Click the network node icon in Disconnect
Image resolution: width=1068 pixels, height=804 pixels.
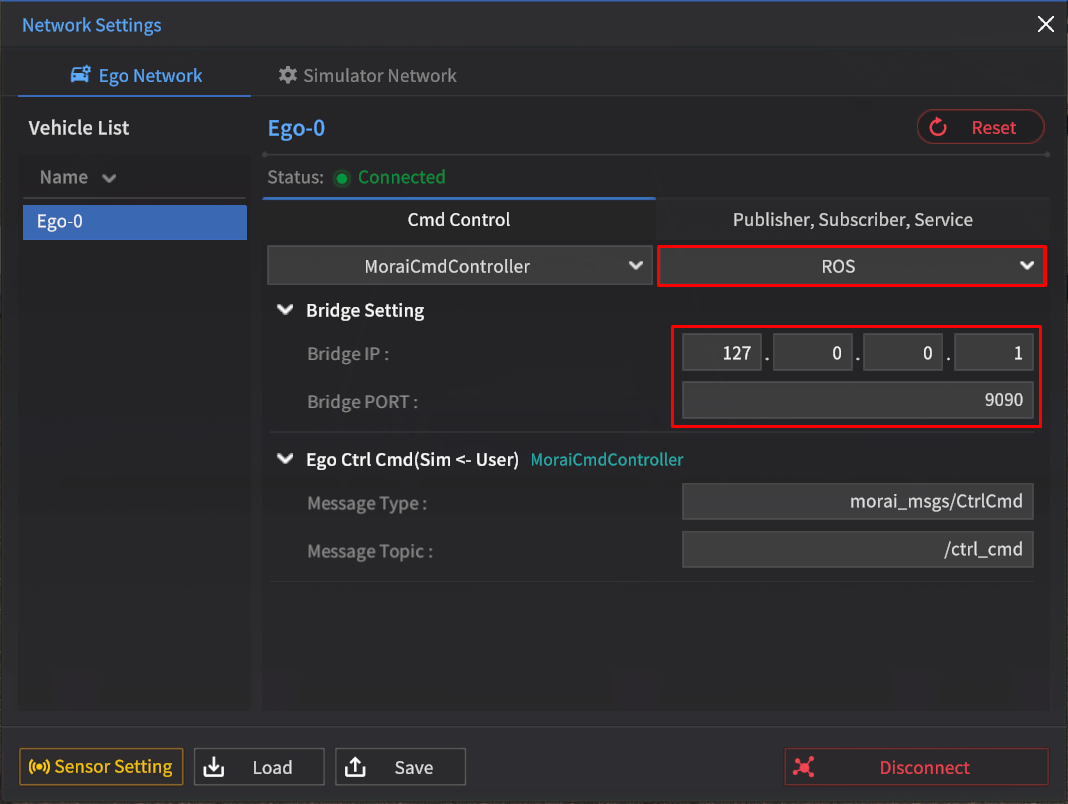coord(804,767)
